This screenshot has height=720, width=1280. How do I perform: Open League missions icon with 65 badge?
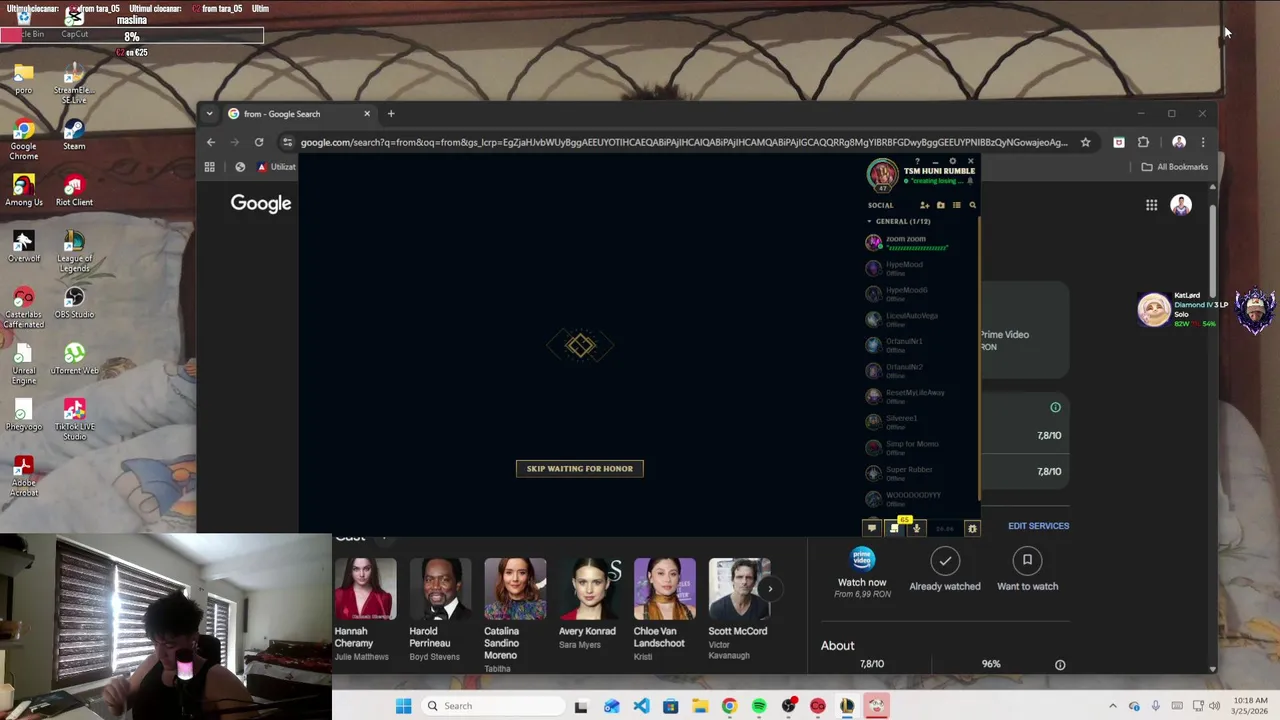tap(896, 526)
